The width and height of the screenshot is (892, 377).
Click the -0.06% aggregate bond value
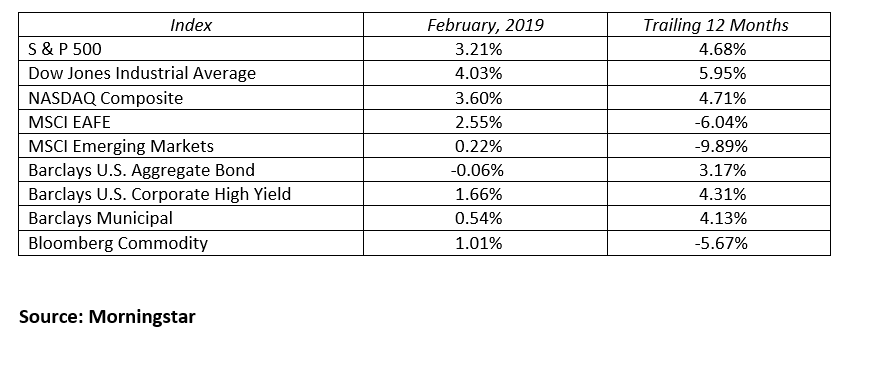(x=477, y=170)
